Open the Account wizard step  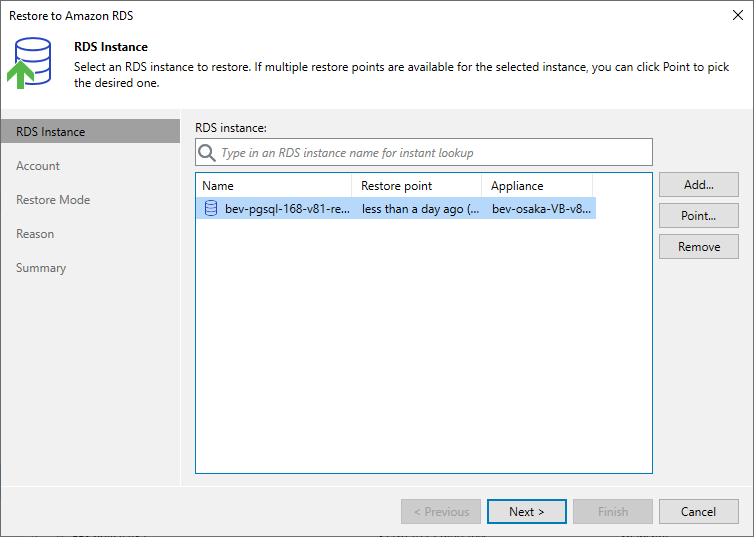pos(38,166)
